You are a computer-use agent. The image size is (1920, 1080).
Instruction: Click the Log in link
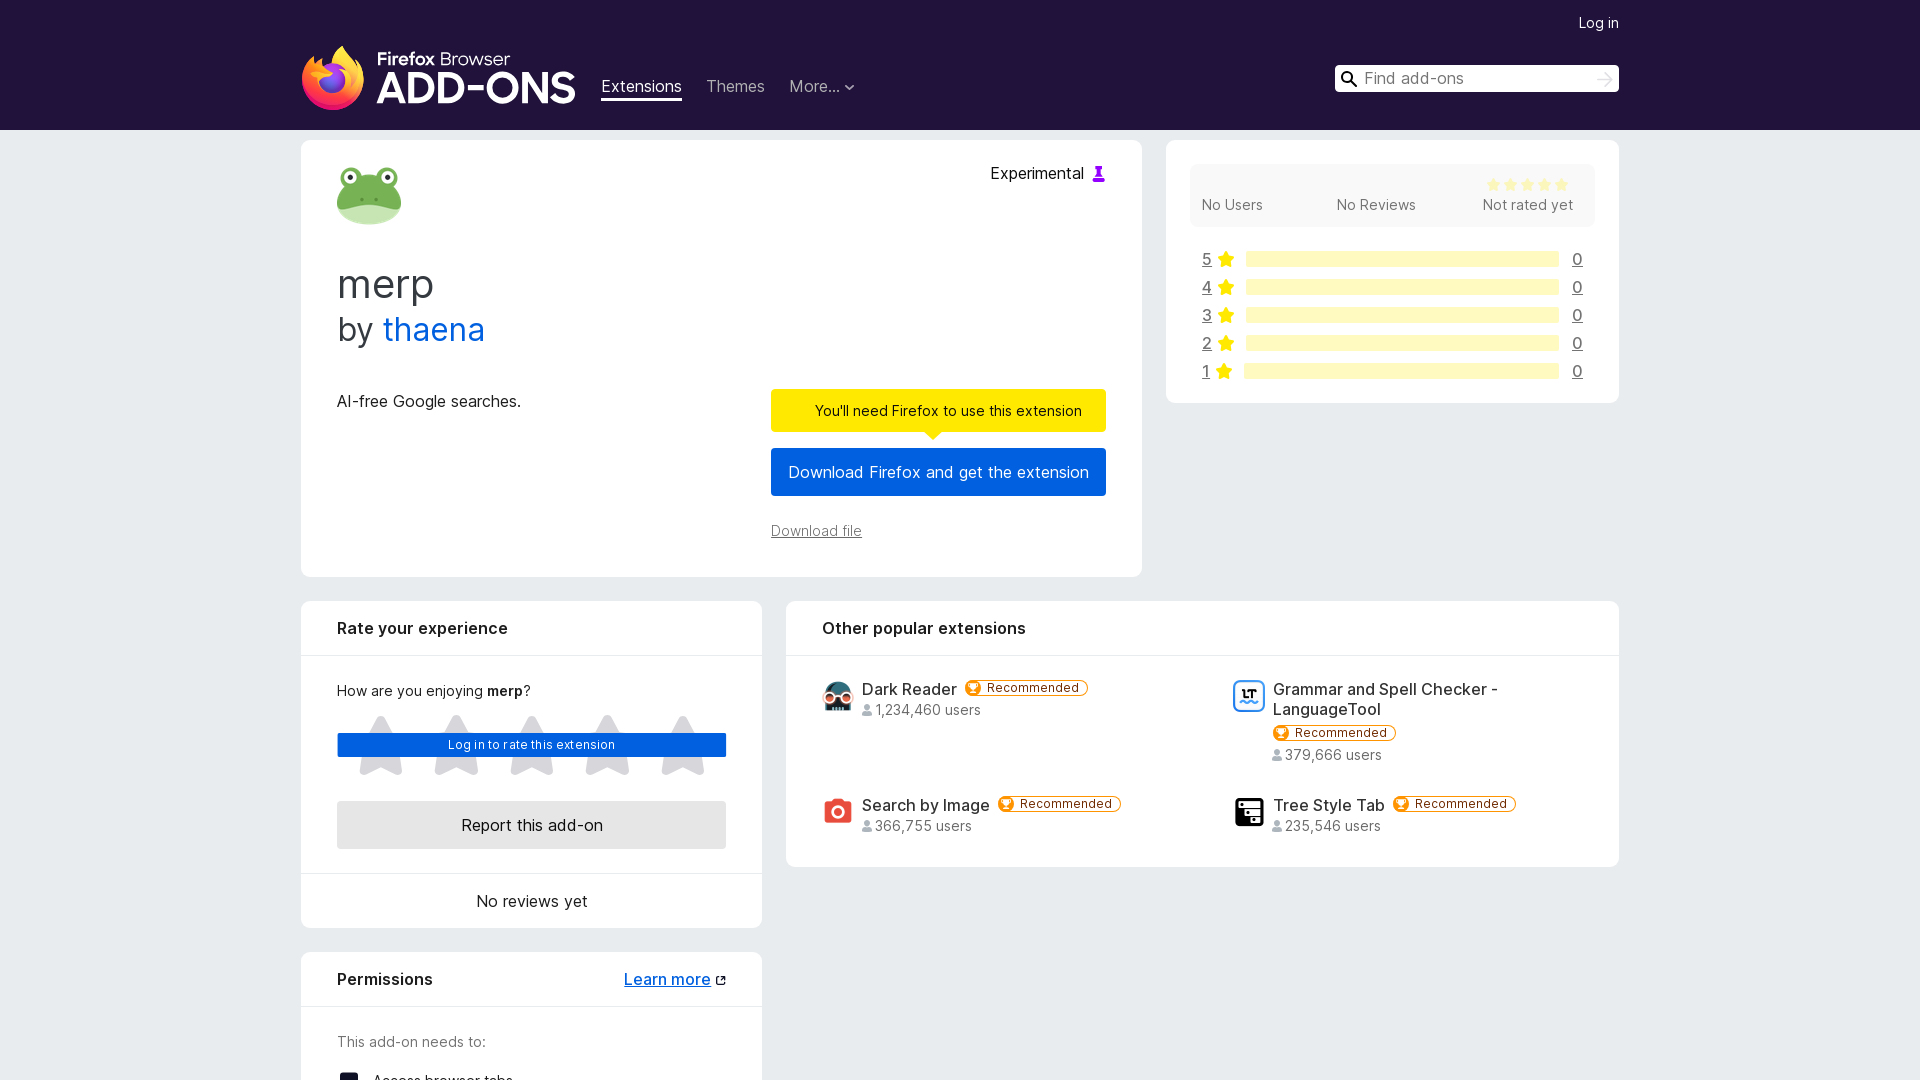[x=1598, y=23]
